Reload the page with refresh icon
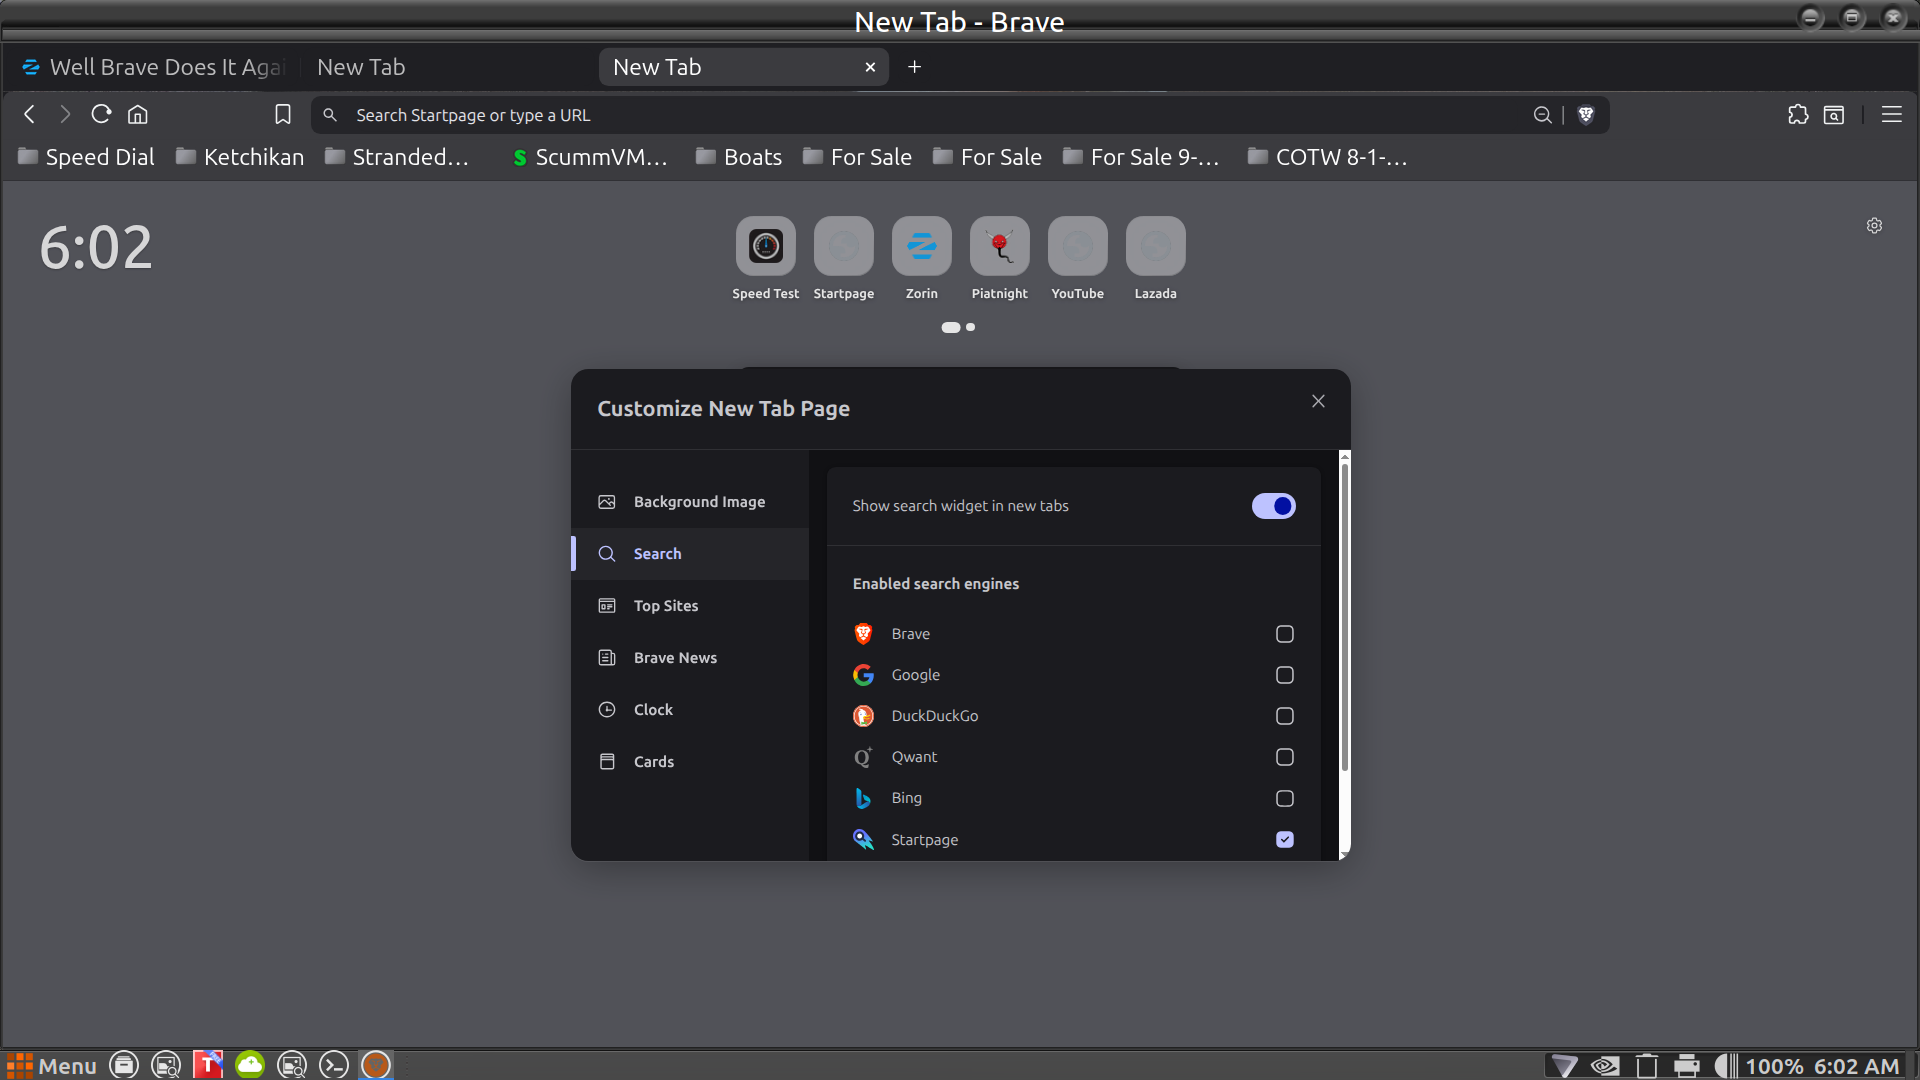This screenshot has width=1920, height=1080. [x=101, y=115]
